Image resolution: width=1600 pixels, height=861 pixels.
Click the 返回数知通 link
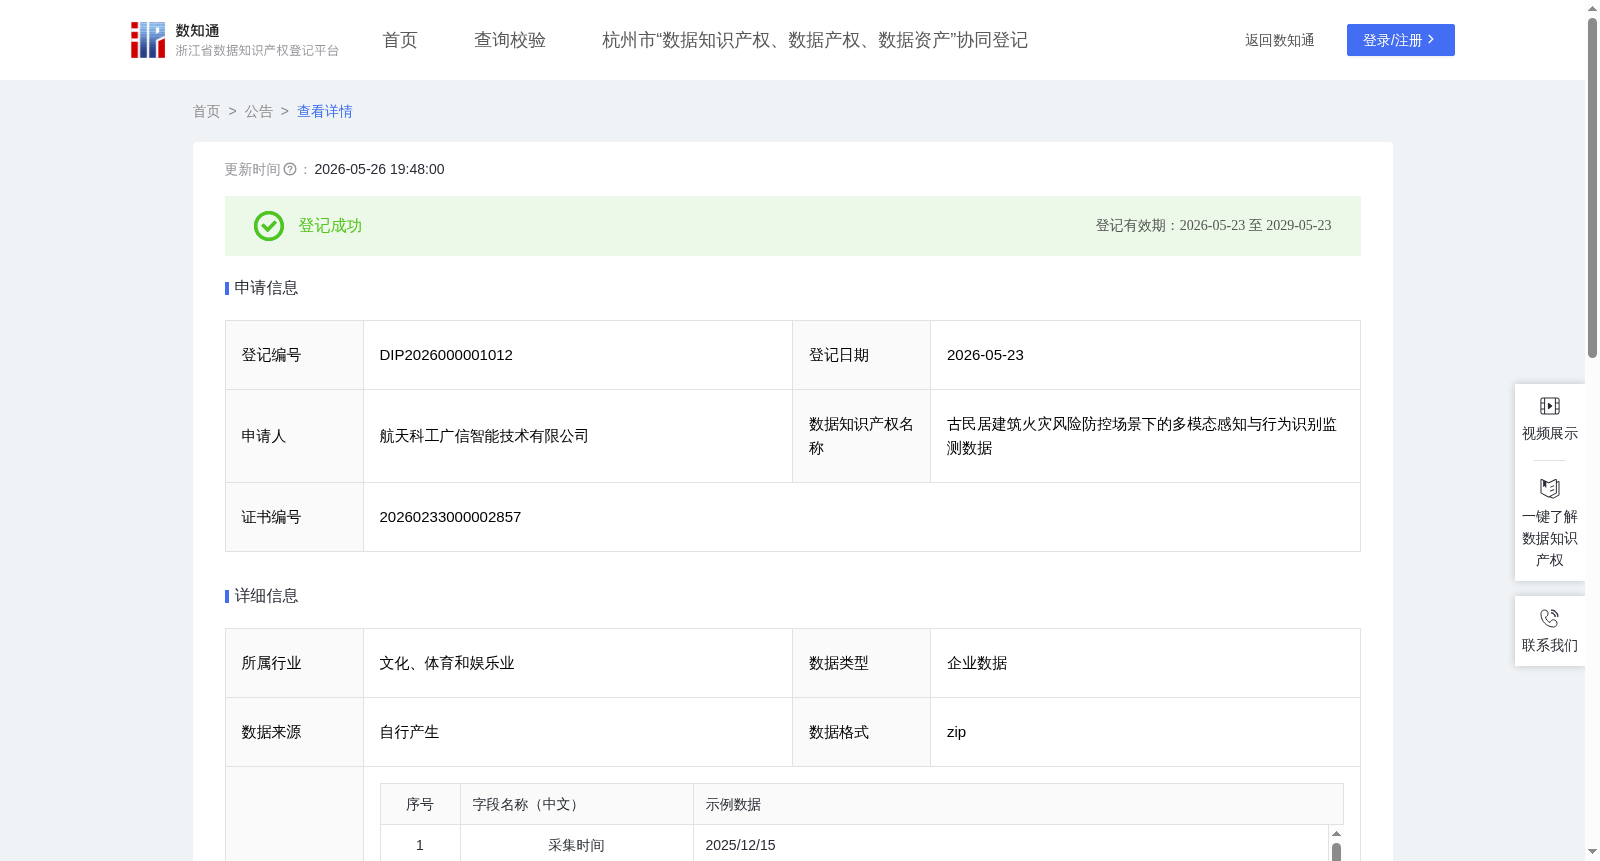pyautogui.click(x=1280, y=41)
